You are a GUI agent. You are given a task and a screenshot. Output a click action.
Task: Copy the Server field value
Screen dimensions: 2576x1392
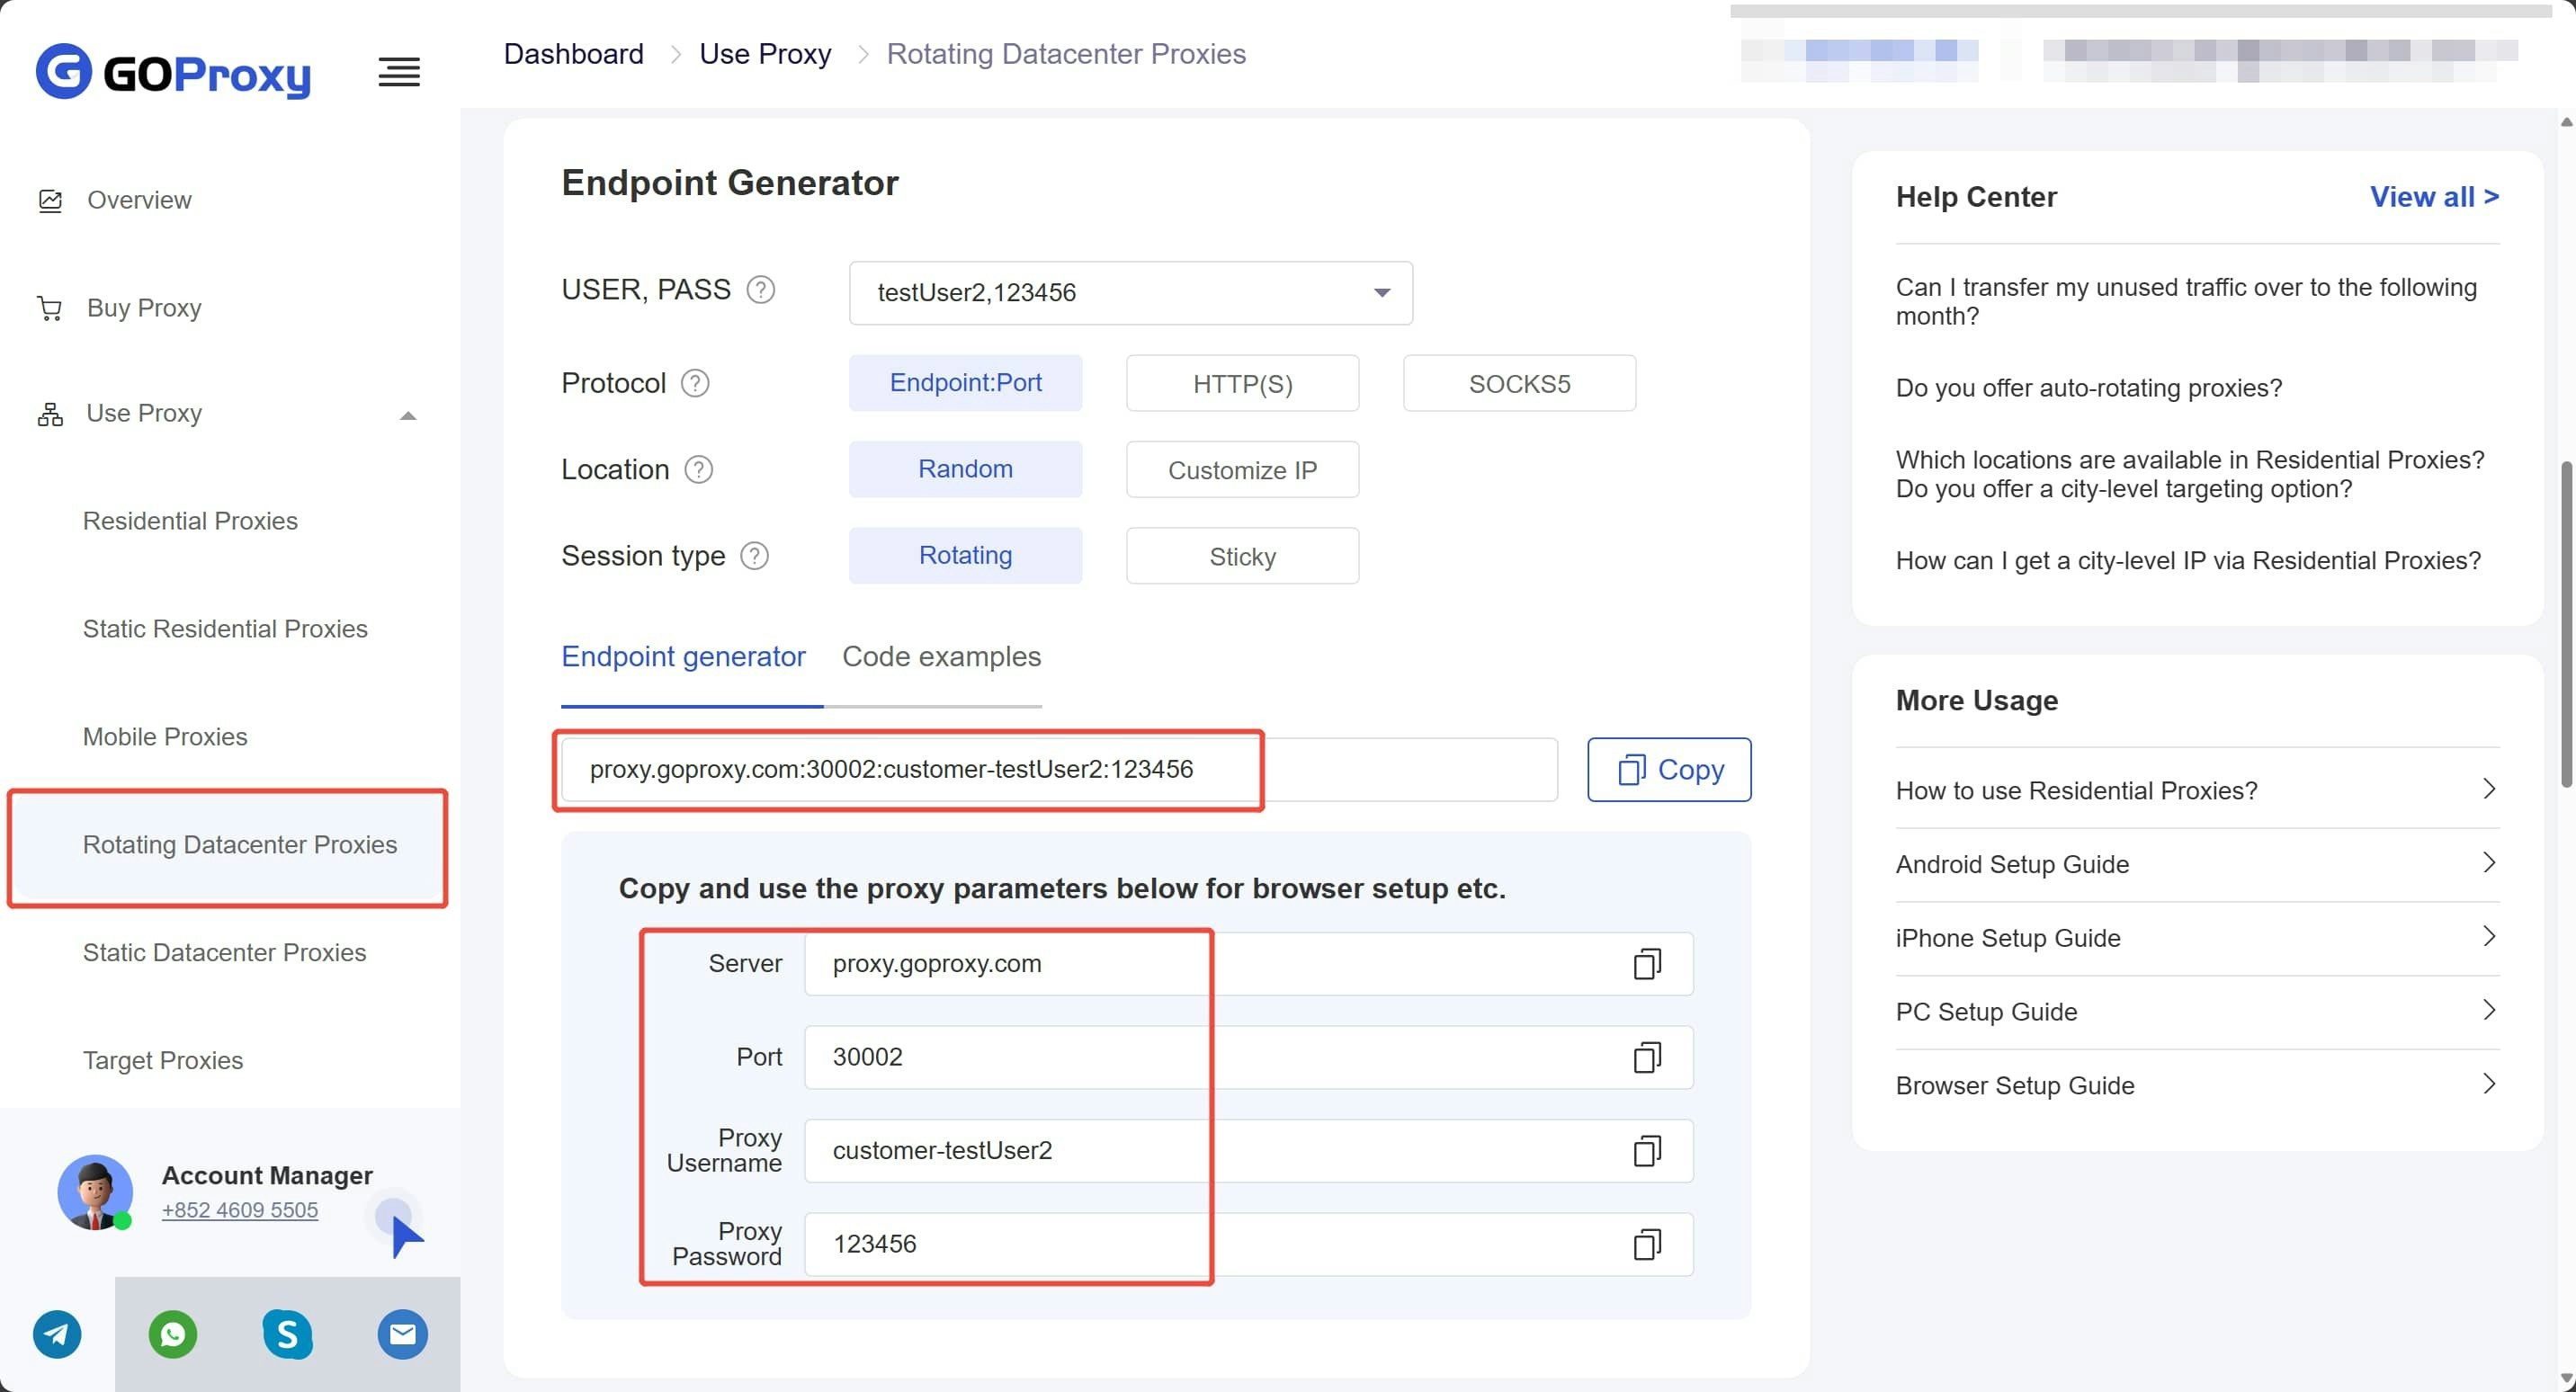click(1646, 964)
